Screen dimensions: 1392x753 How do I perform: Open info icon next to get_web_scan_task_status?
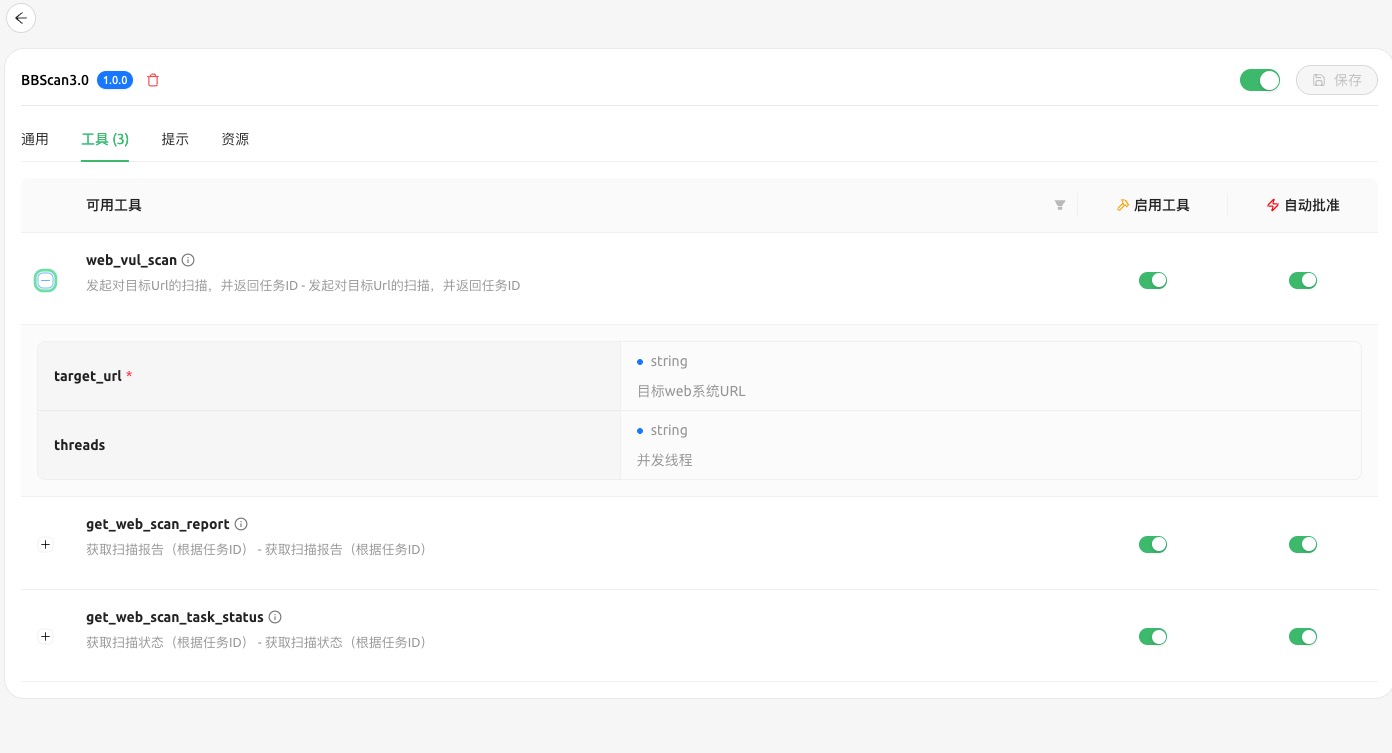pyautogui.click(x=275, y=617)
